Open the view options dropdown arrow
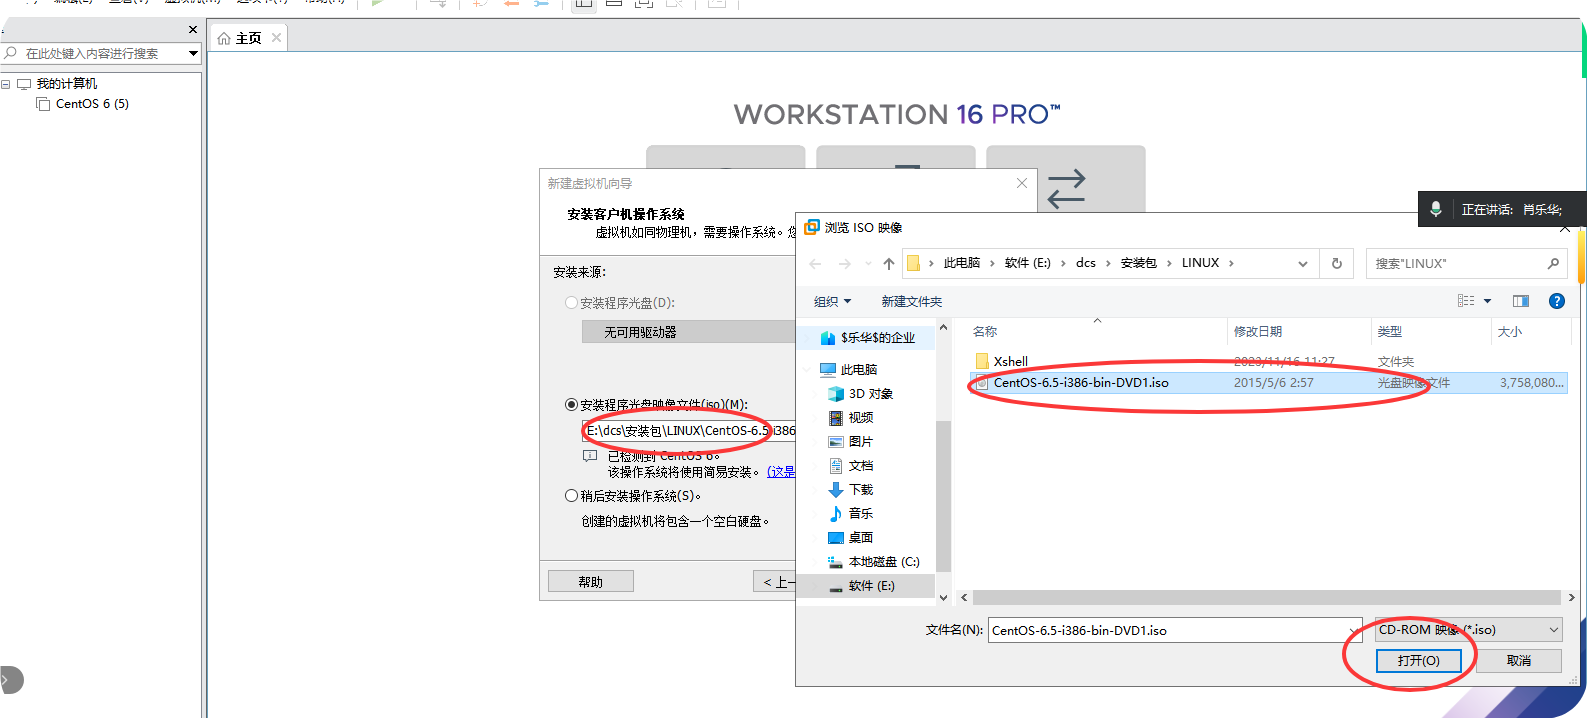Screen dimensions: 1587x718 1487,301
